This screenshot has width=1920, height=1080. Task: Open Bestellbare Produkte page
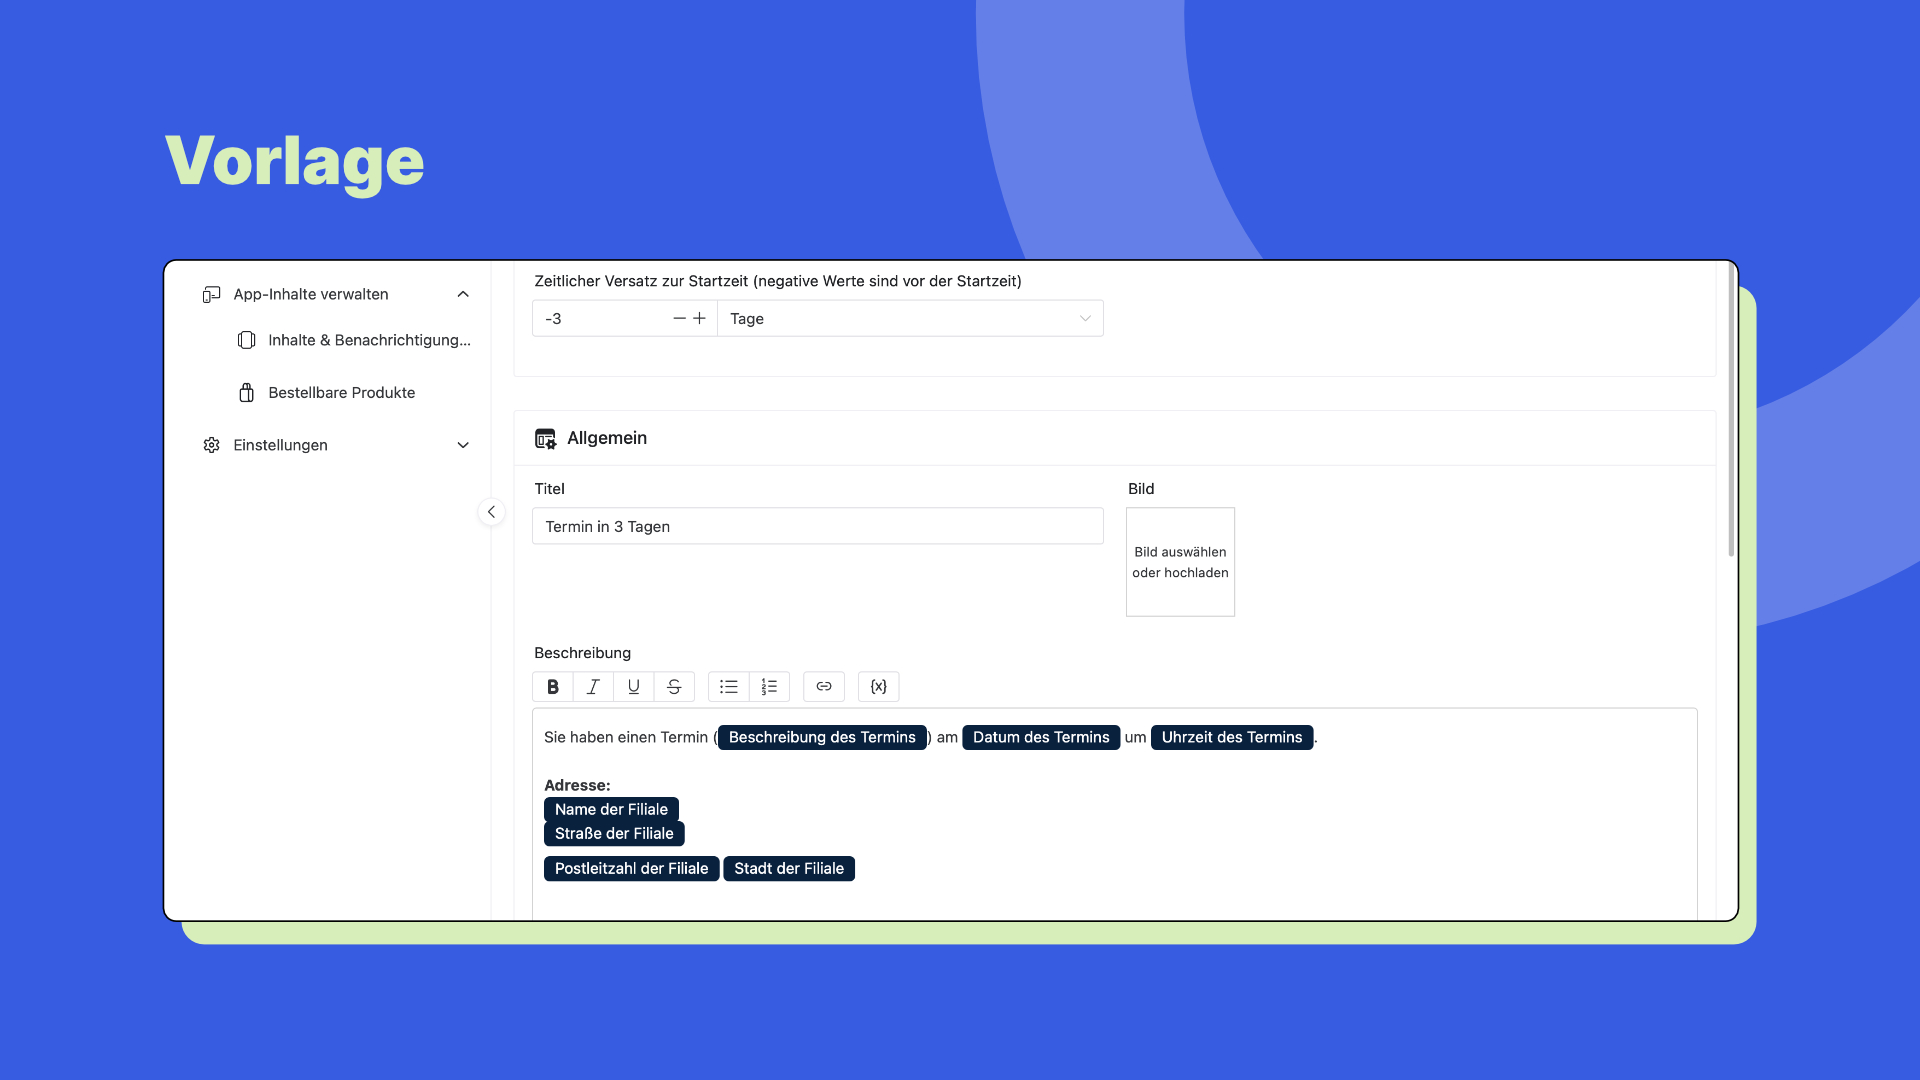pyautogui.click(x=341, y=393)
